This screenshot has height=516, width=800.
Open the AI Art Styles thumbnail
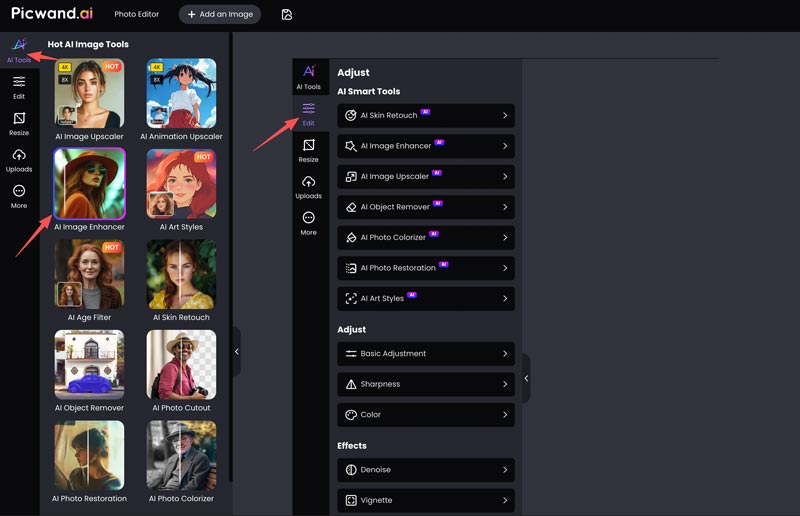pyautogui.click(x=181, y=184)
